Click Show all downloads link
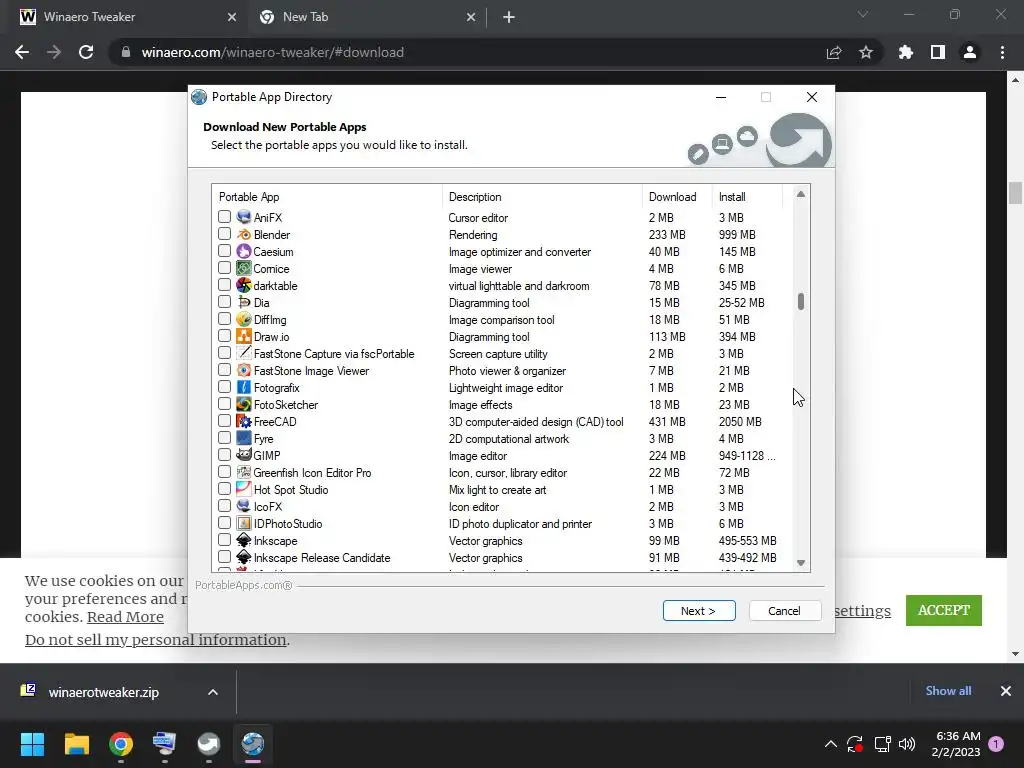1024x768 pixels. [x=948, y=691]
